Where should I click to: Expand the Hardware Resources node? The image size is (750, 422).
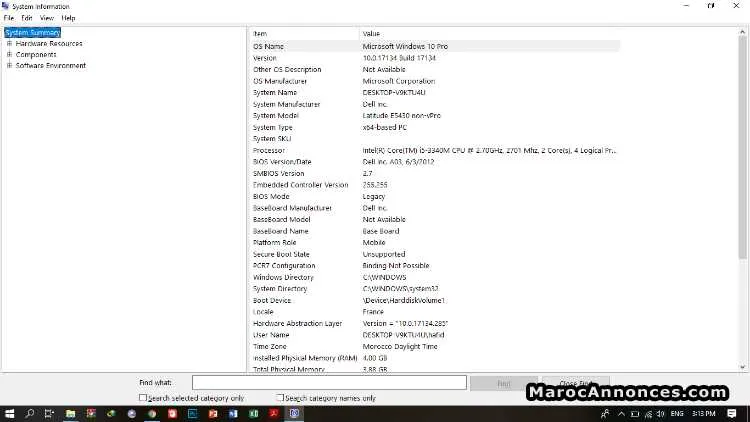click(x=9, y=44)
